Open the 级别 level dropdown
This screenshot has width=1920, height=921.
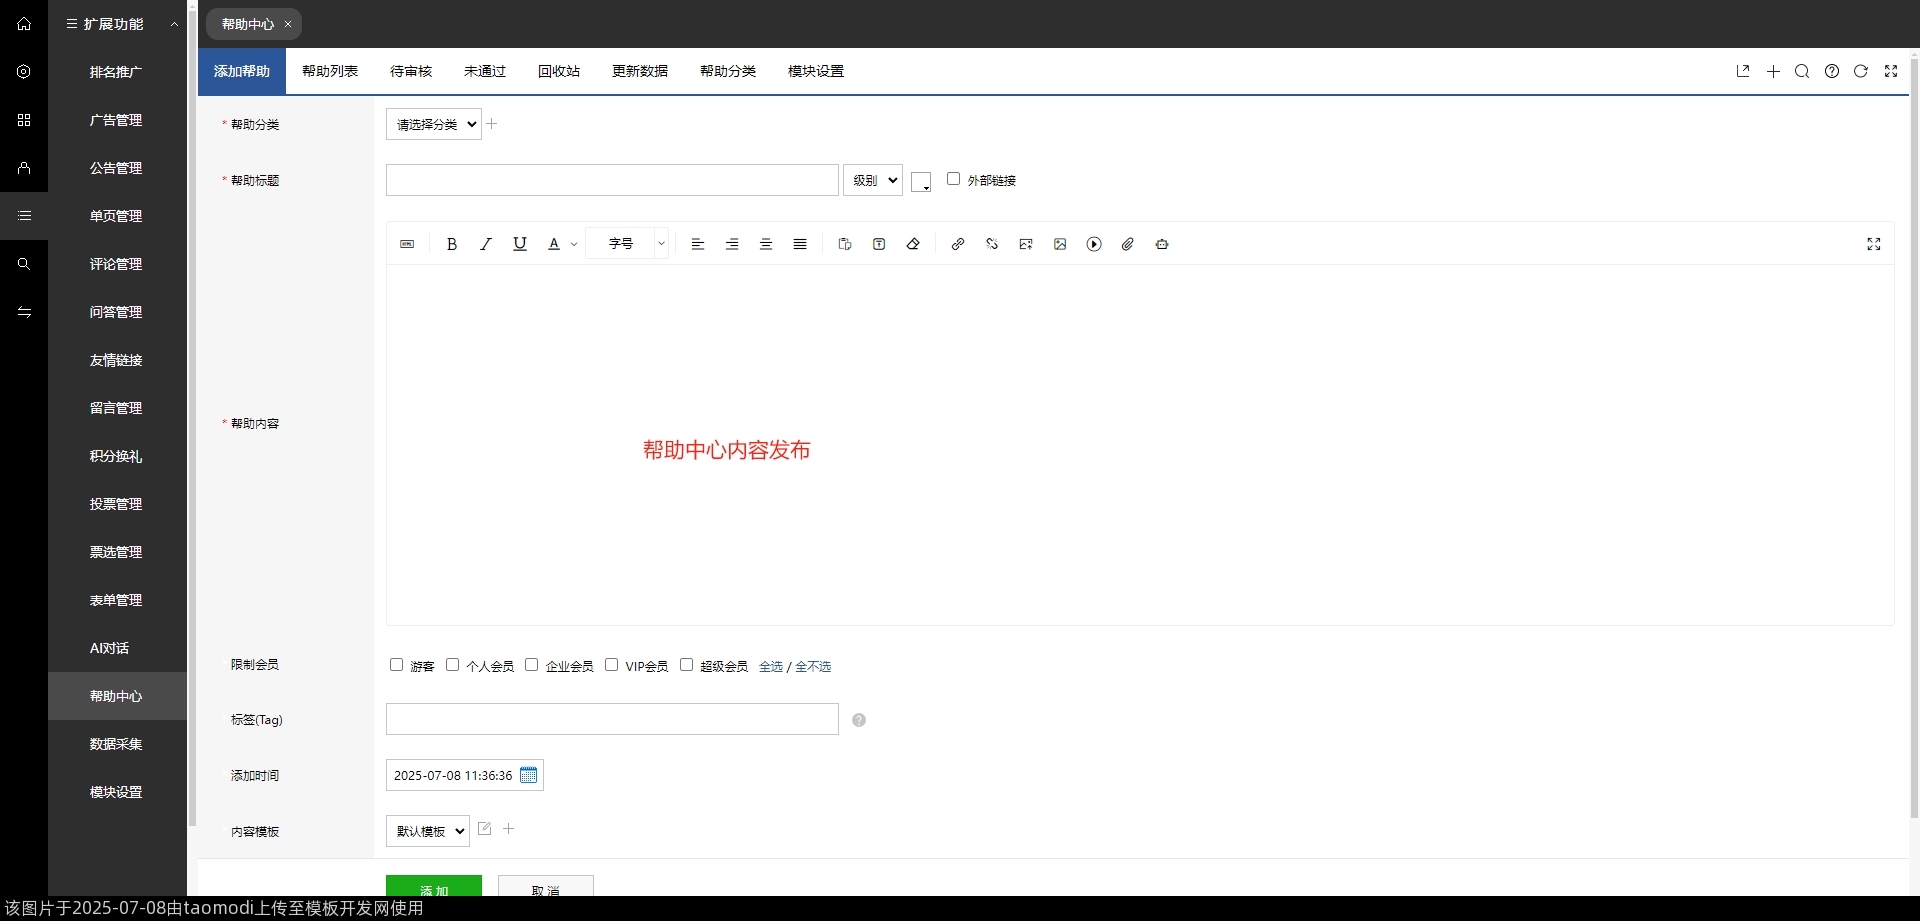[872, 180]
